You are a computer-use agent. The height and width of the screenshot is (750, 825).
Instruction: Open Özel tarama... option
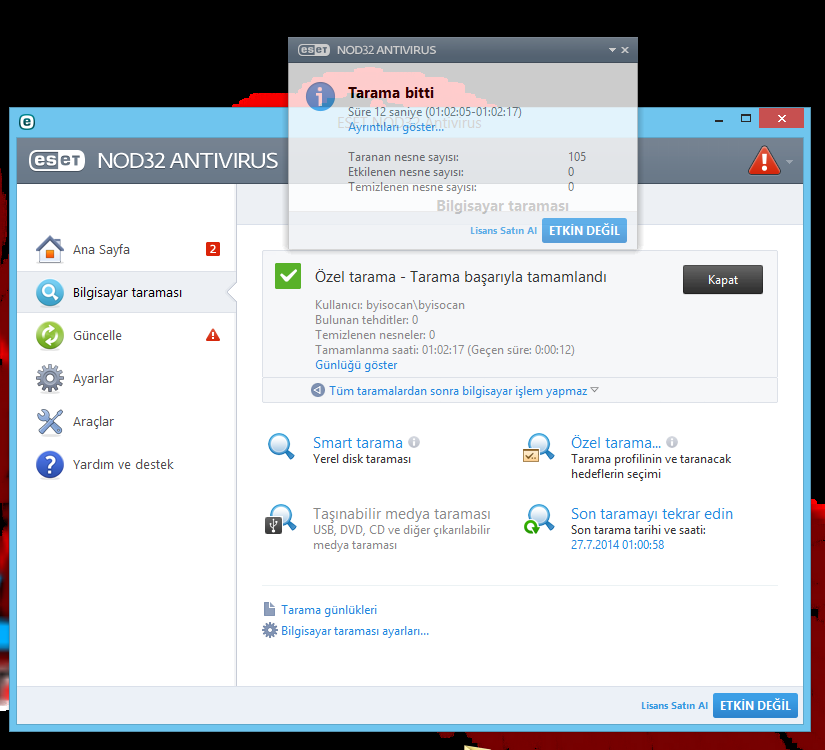pos(616,443)
